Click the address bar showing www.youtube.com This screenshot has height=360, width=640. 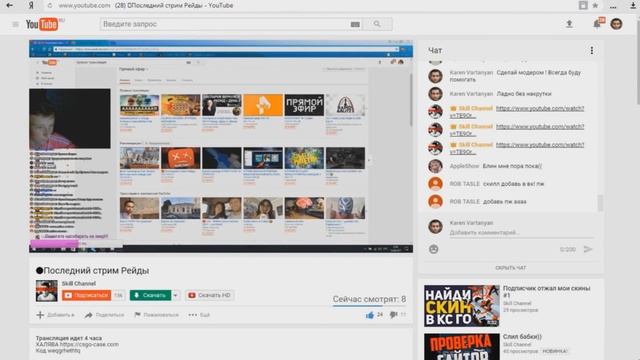pyautogui.click(x=84, y=6)
